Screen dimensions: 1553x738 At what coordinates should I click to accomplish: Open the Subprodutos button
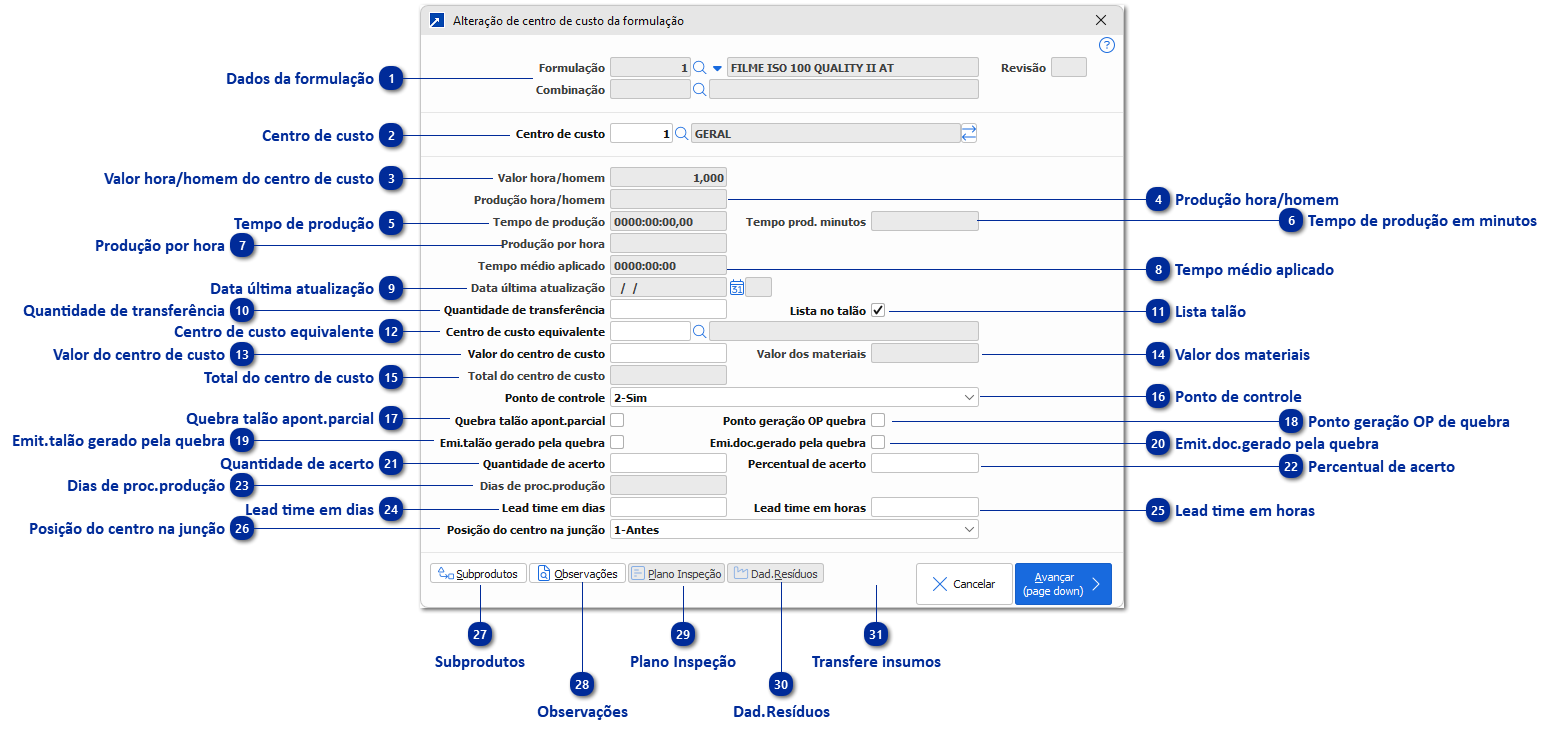click(478, 574)
